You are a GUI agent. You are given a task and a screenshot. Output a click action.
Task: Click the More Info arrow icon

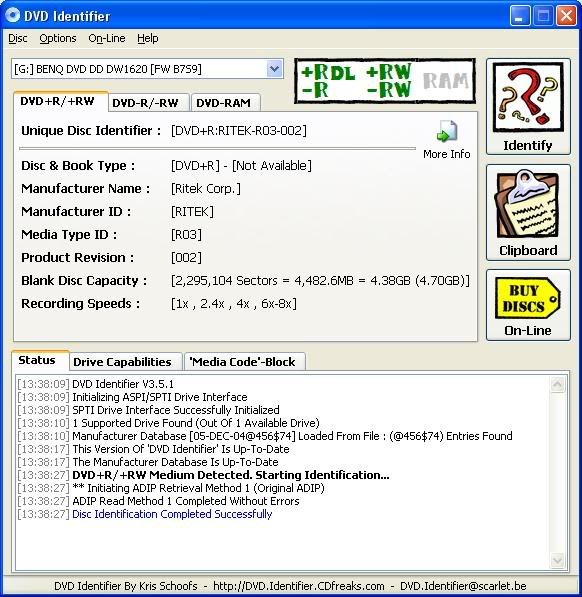pyautogui.click(x=447, y=132)
